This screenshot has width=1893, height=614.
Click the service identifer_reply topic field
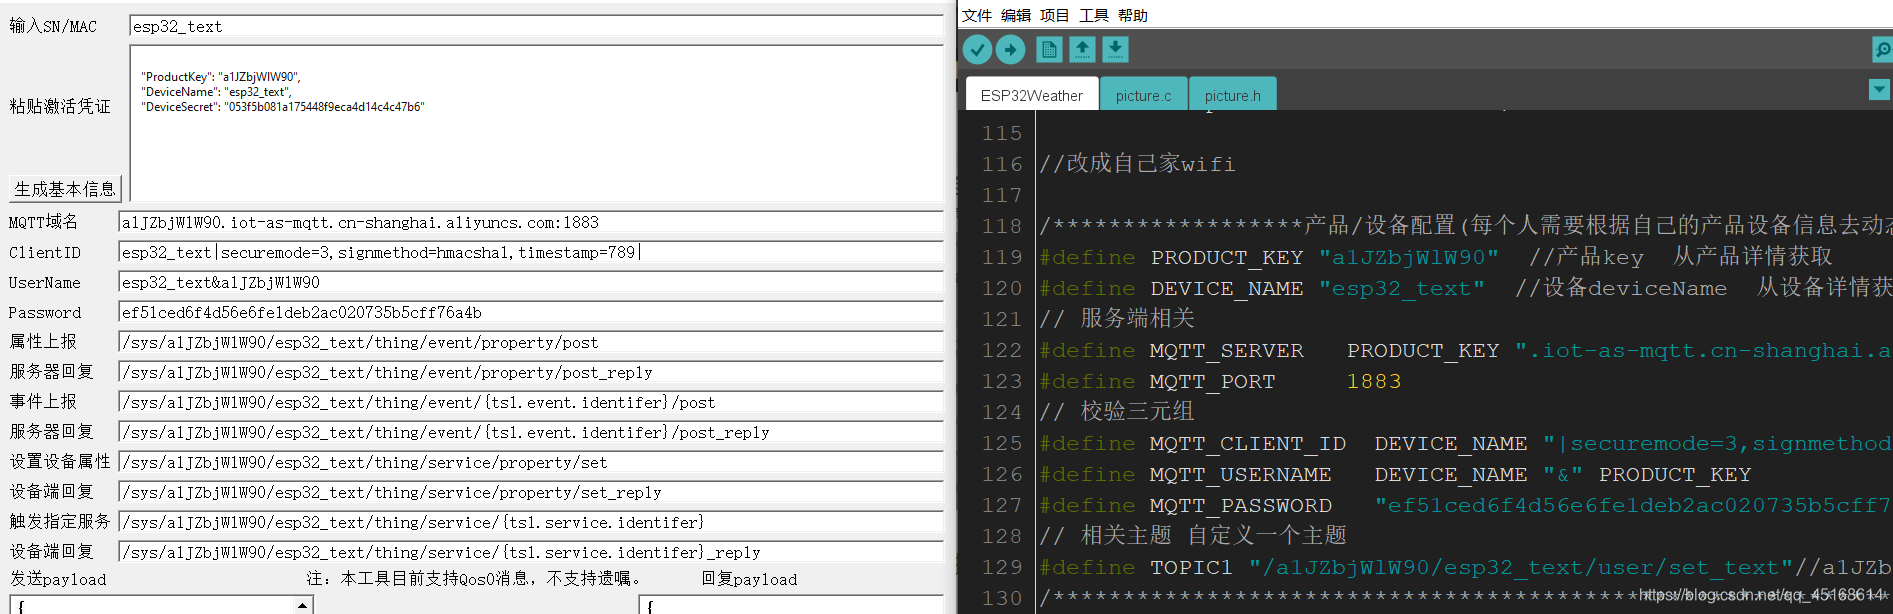pos(531,552)
